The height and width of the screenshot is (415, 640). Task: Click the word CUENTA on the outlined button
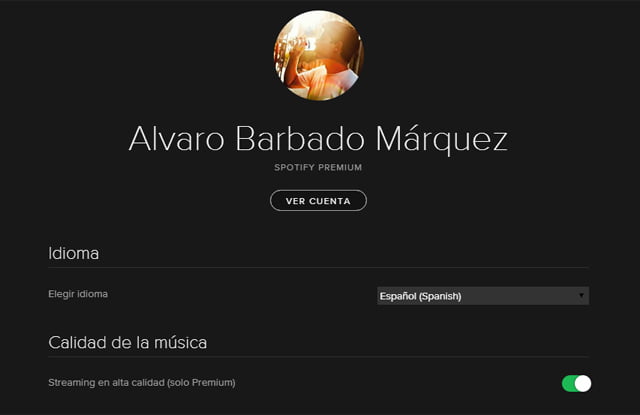tap(330, 201)
